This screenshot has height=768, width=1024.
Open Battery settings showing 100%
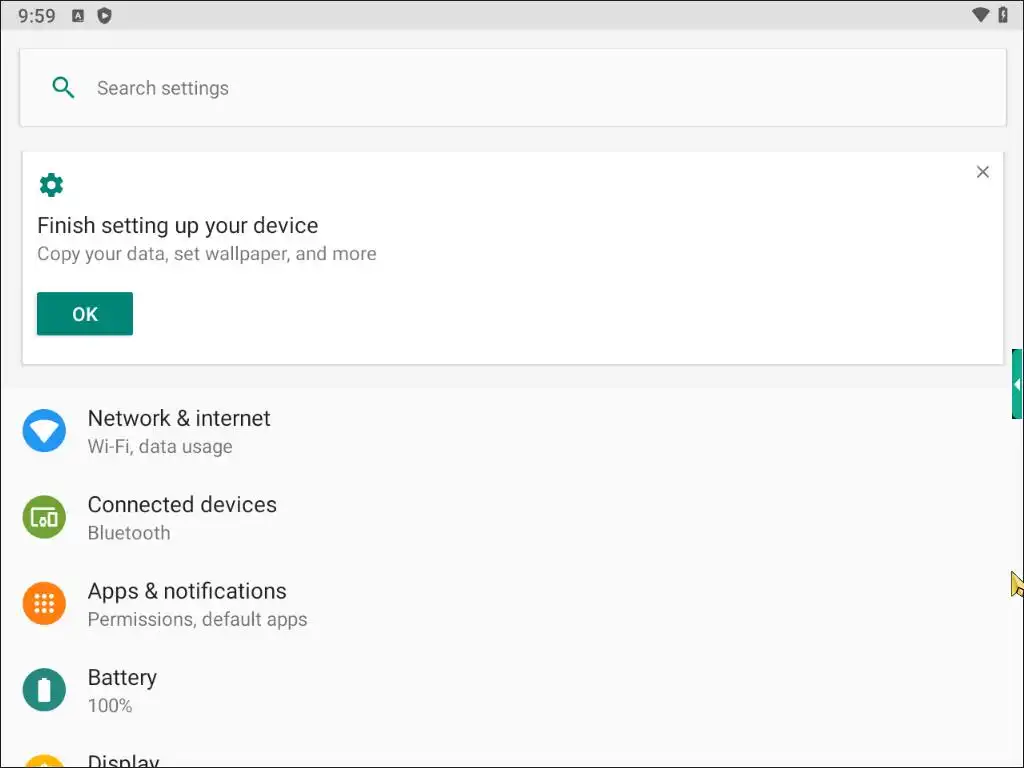point(122,690)
